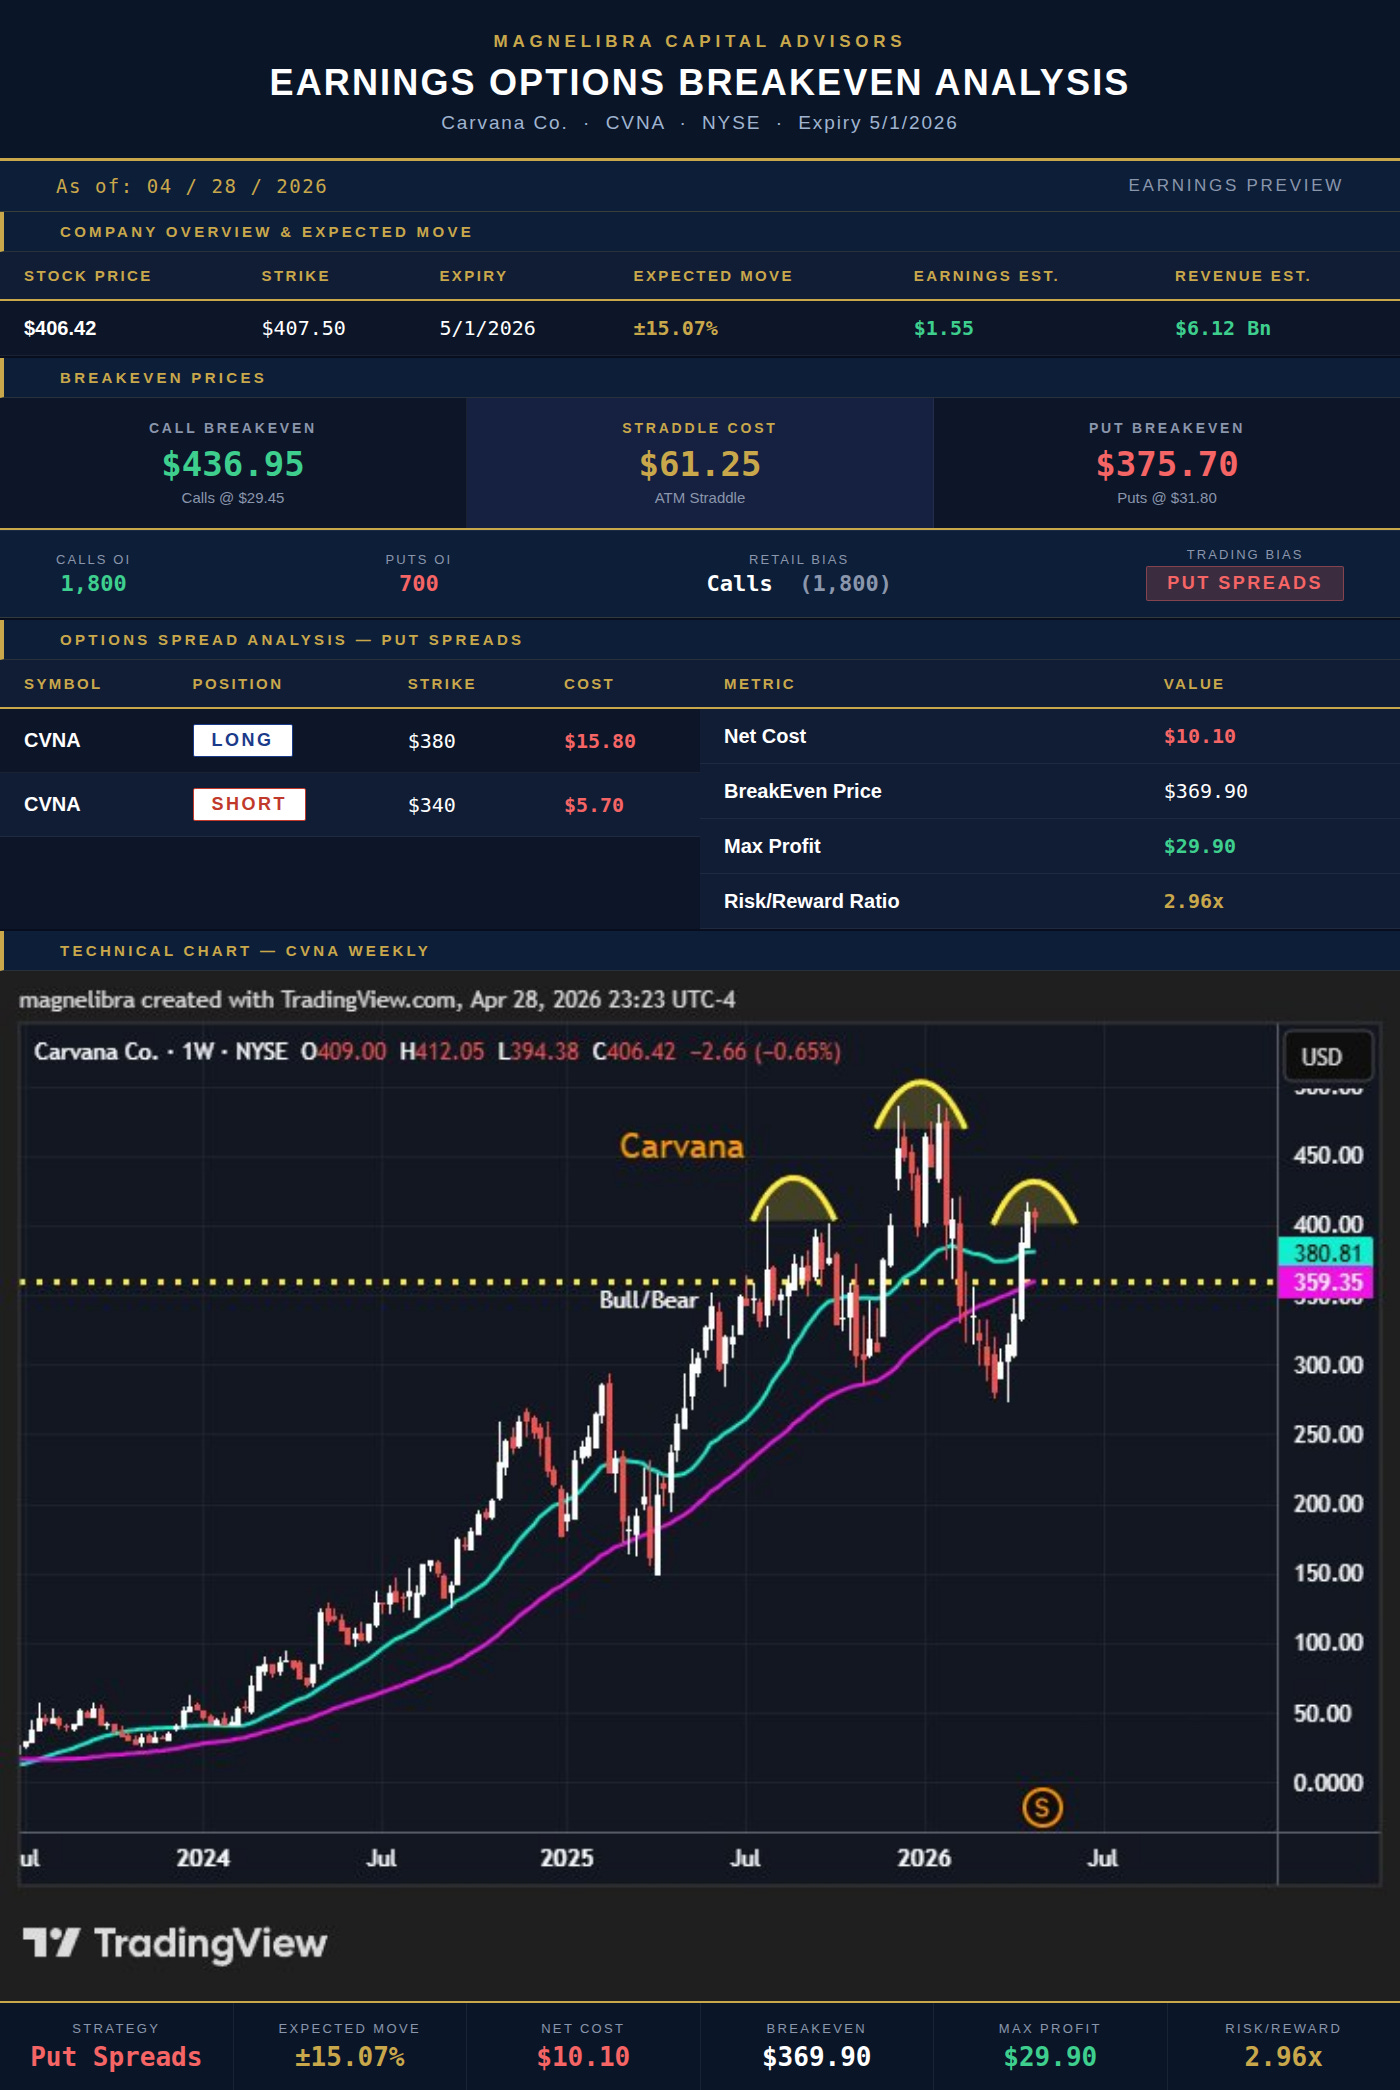Click the footer Max Profit $29.90
This screenshot has height=2090, width=1400.
pos(1050,2057)
